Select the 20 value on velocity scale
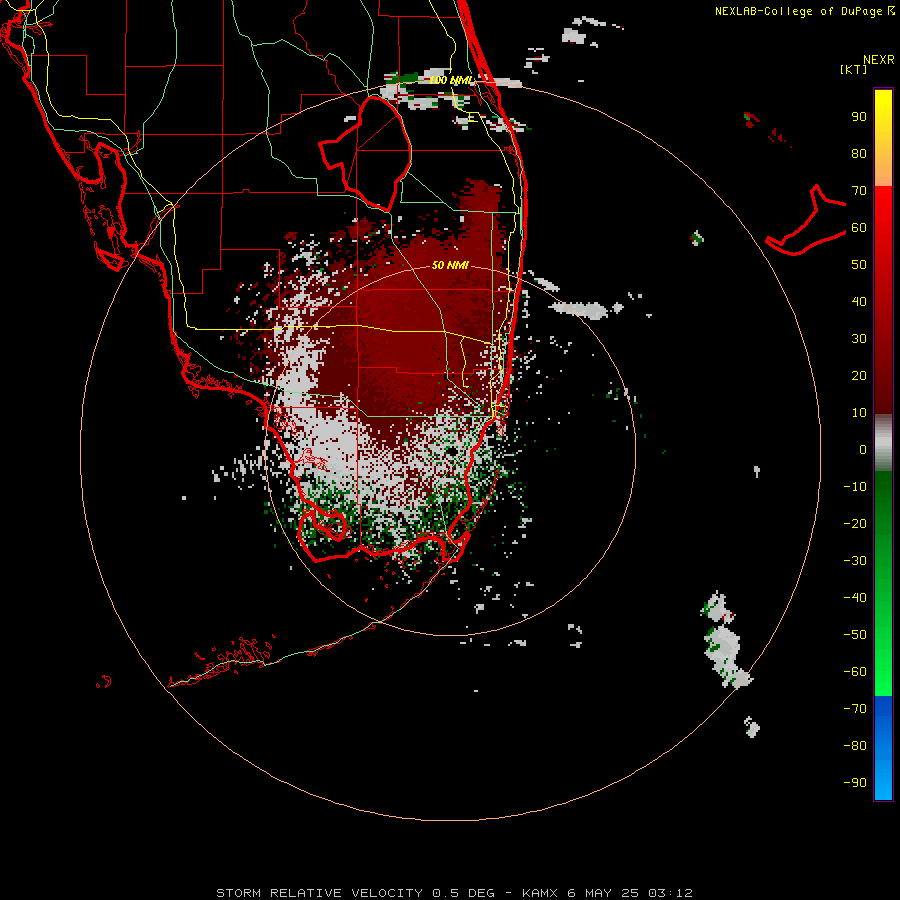This screenshot has width=900, height=900. (x=859, y=376)
